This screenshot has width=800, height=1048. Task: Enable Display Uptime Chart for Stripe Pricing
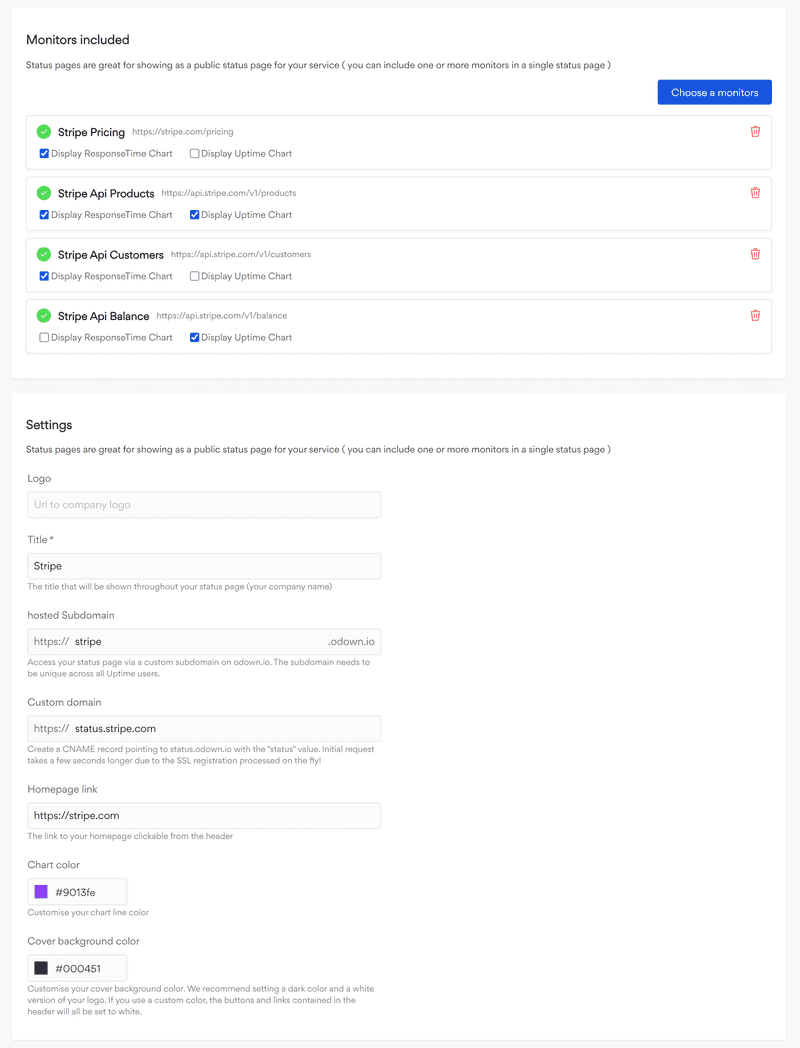coord(195,153)
